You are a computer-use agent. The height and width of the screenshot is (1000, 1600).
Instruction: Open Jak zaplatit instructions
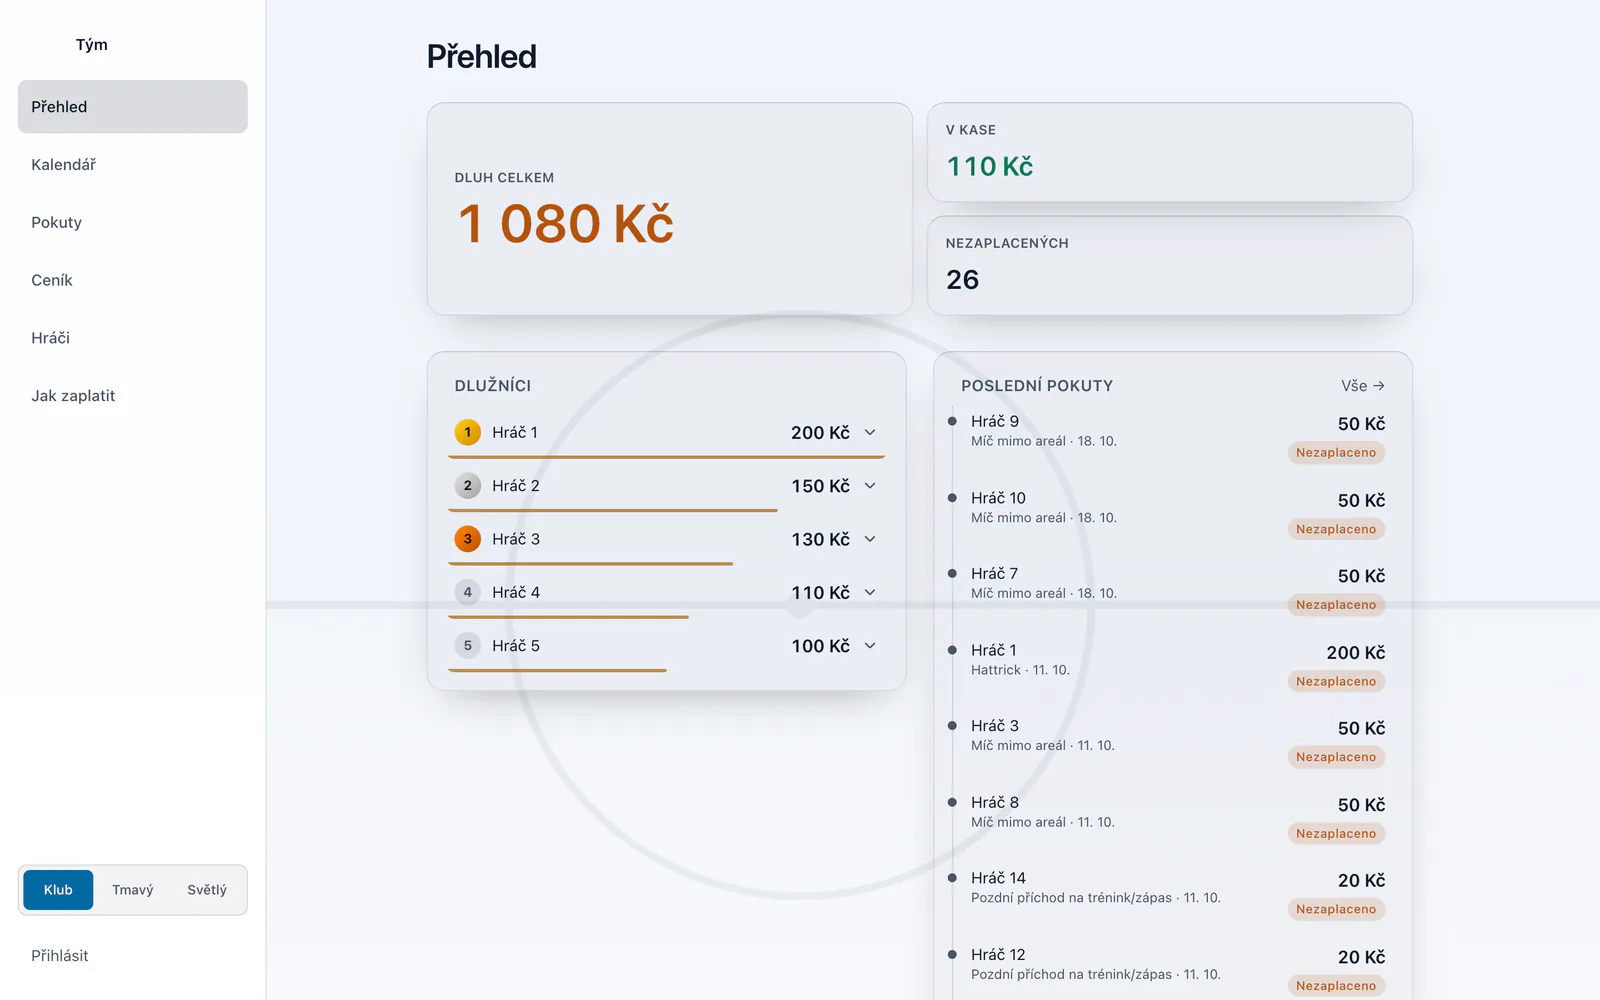click(x=133, y=396)
